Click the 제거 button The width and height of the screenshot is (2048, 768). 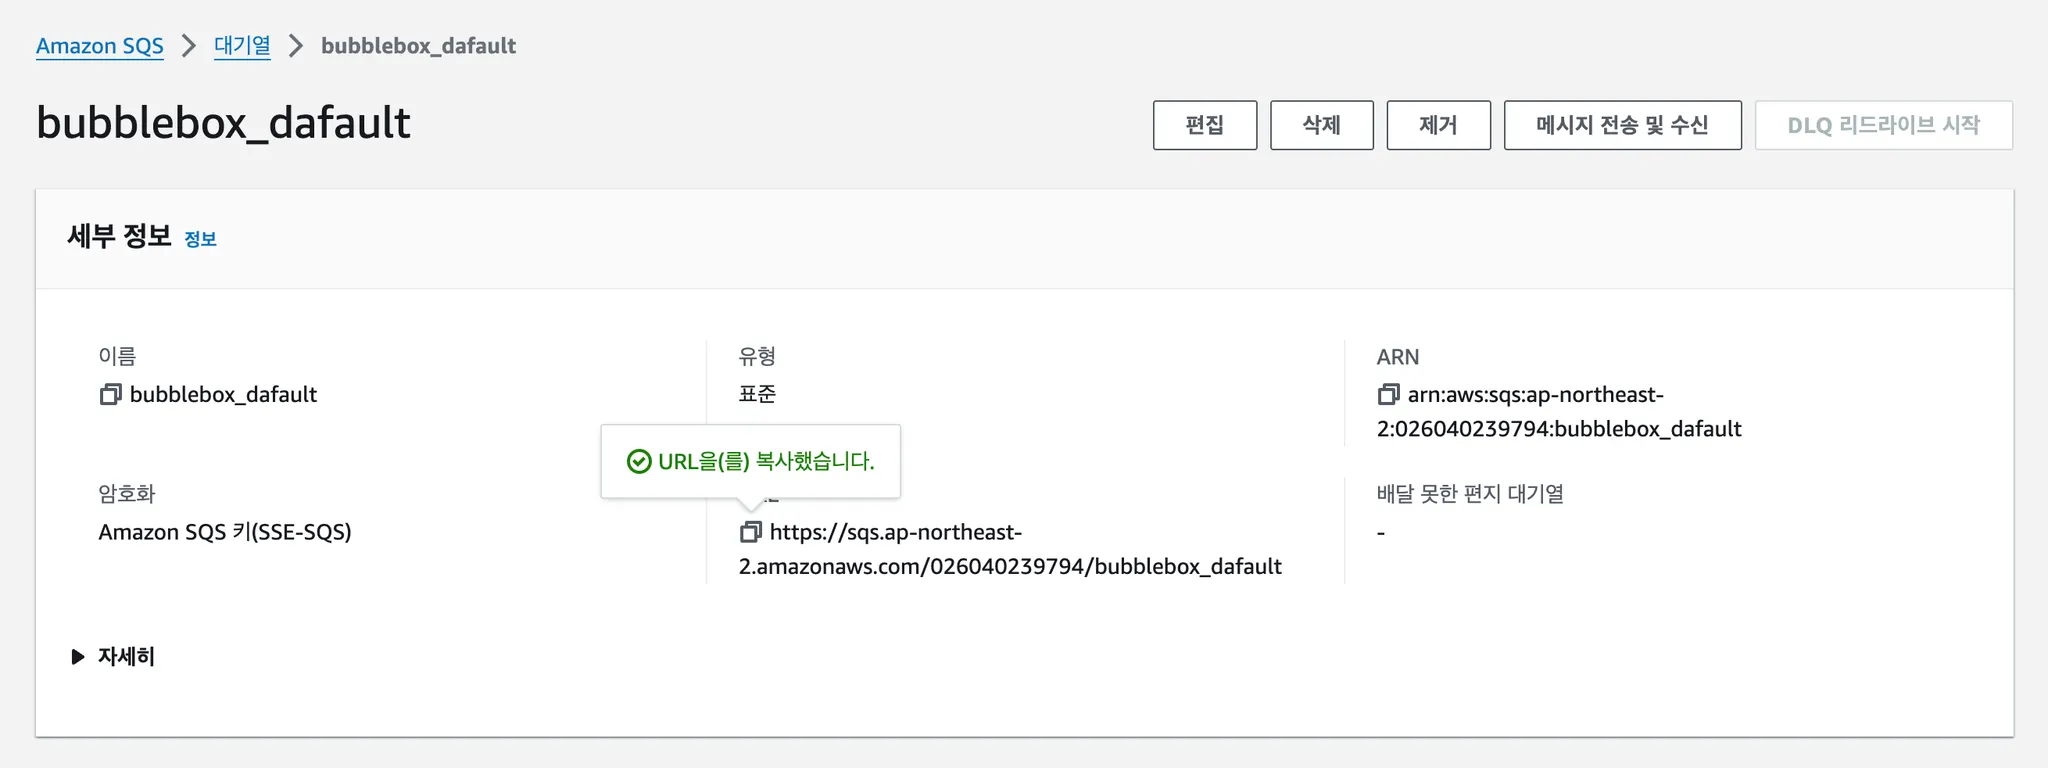point(1439,125)
